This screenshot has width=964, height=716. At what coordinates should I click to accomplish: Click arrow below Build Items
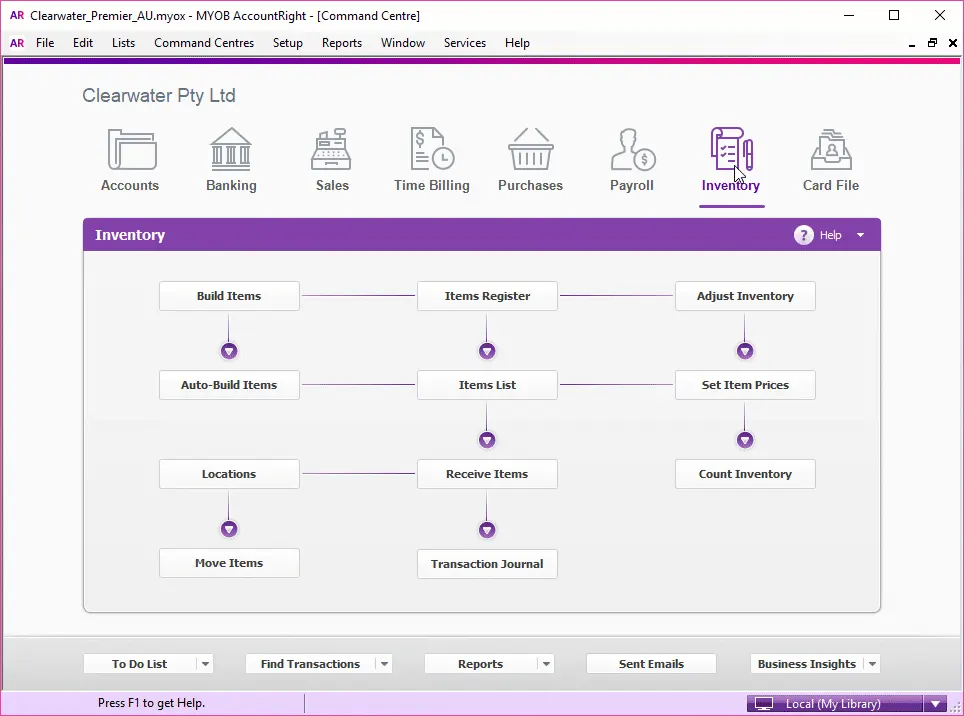coord(229,352)
